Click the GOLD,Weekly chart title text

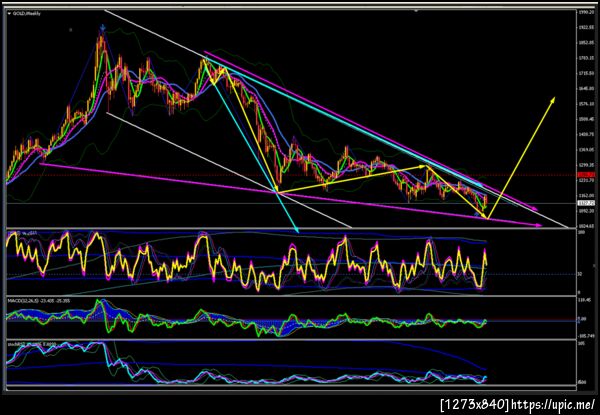coord(27,13)
